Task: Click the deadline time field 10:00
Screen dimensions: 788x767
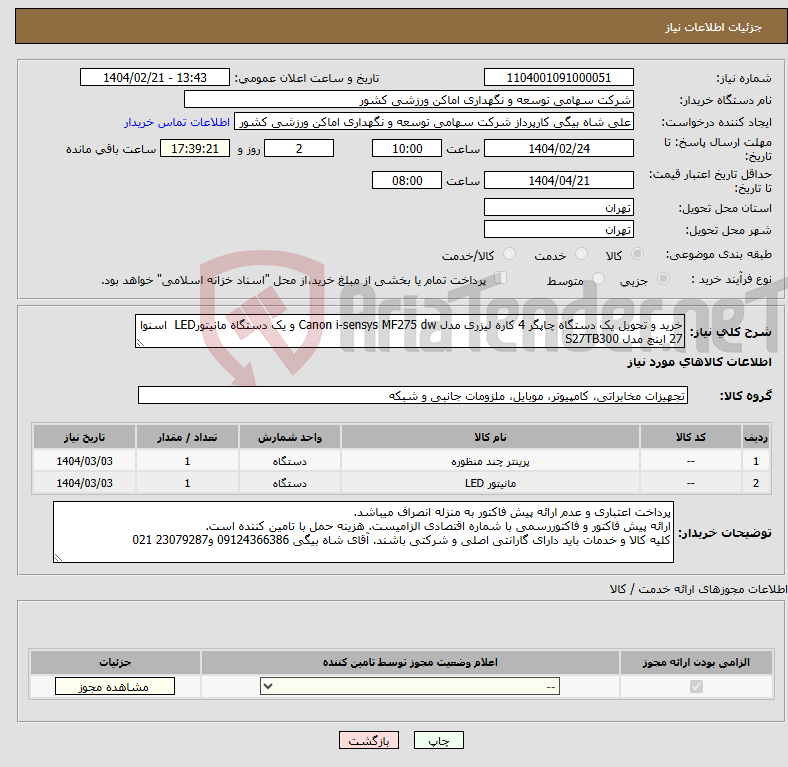Action: [x=407, y=148]
